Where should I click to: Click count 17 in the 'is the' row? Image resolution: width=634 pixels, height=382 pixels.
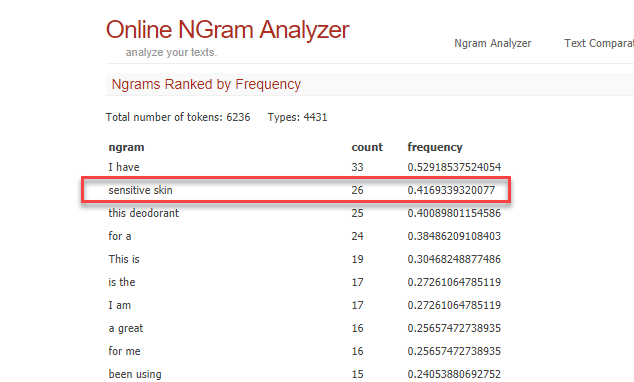click(357, 282)
